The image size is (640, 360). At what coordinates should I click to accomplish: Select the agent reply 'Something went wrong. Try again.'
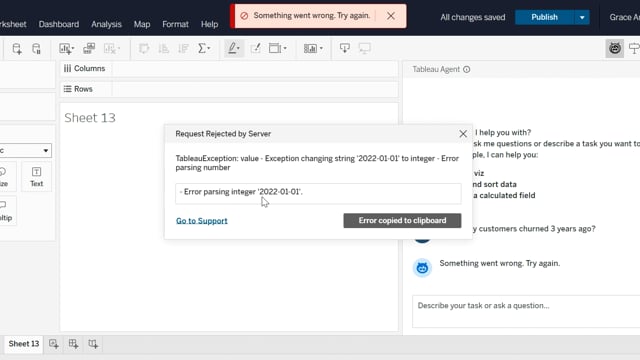tap(500, 263)
